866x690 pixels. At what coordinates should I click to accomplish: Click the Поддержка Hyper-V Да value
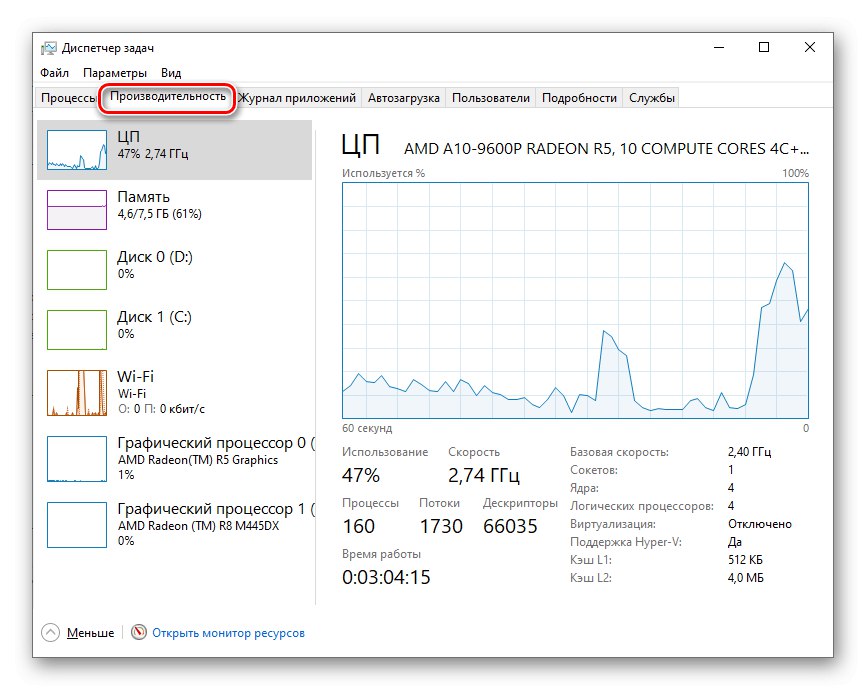point(735,542)
